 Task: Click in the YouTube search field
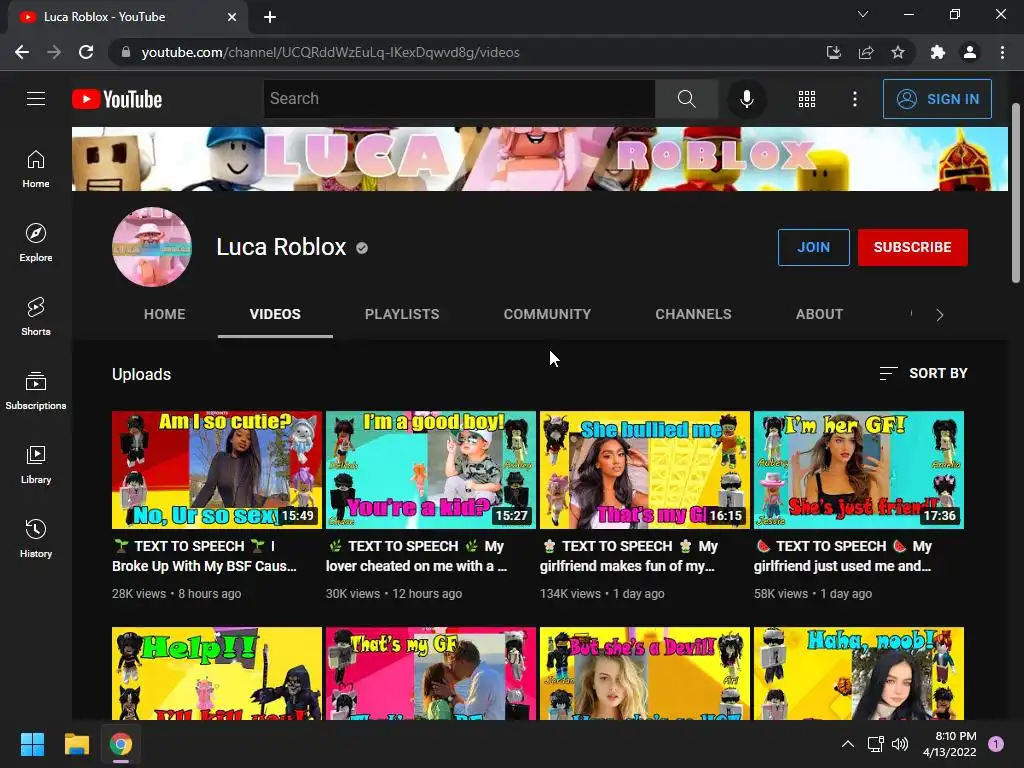(x=459, y=99)
